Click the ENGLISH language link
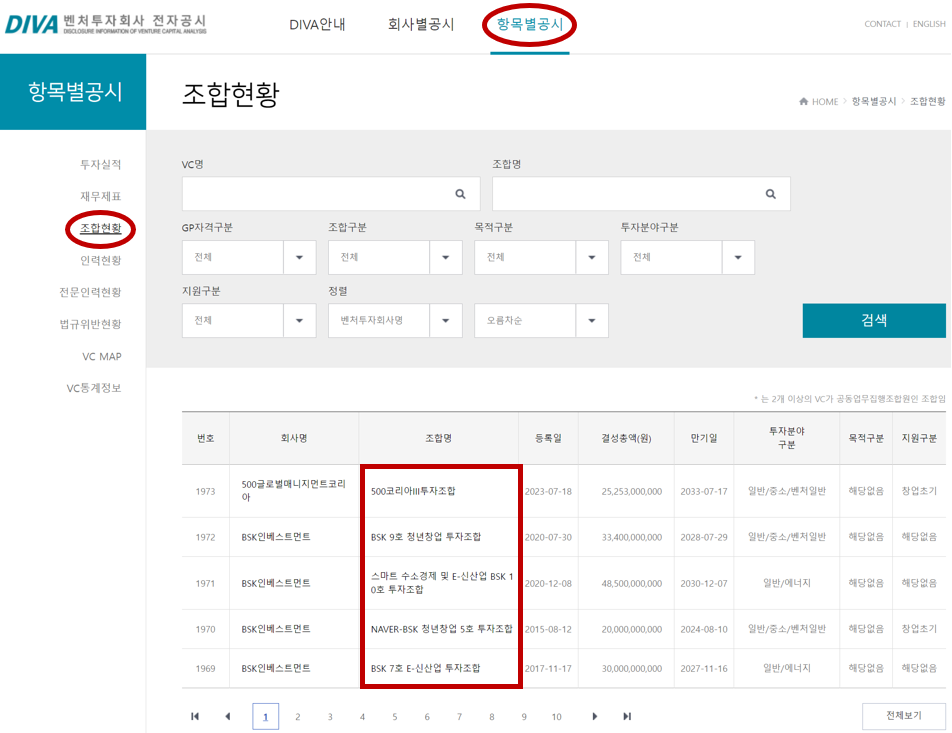Screen dimensions: 952x733 coord(929,24)
